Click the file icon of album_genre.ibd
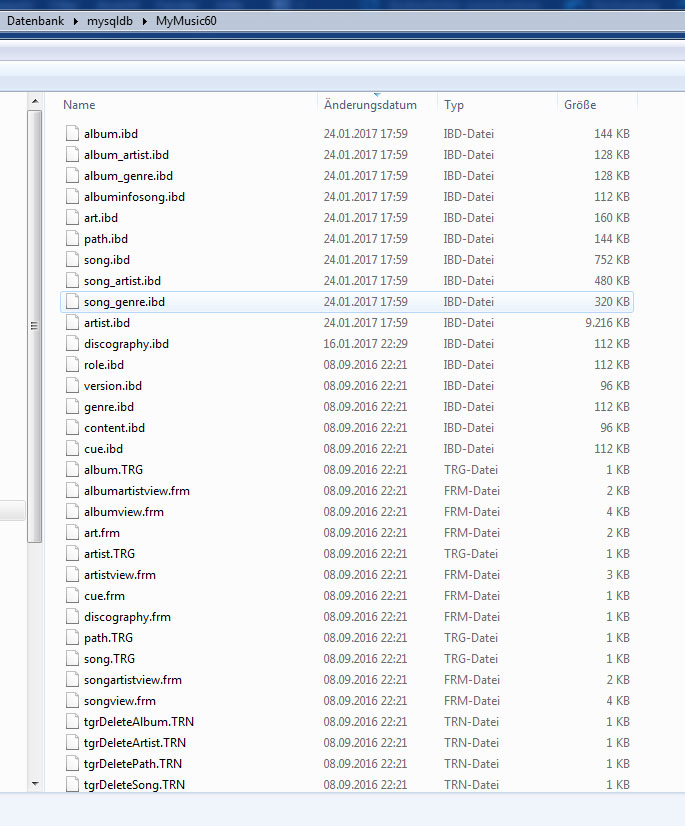The width and height of the screenshot is (685, 826). click(x=72, y=175)
